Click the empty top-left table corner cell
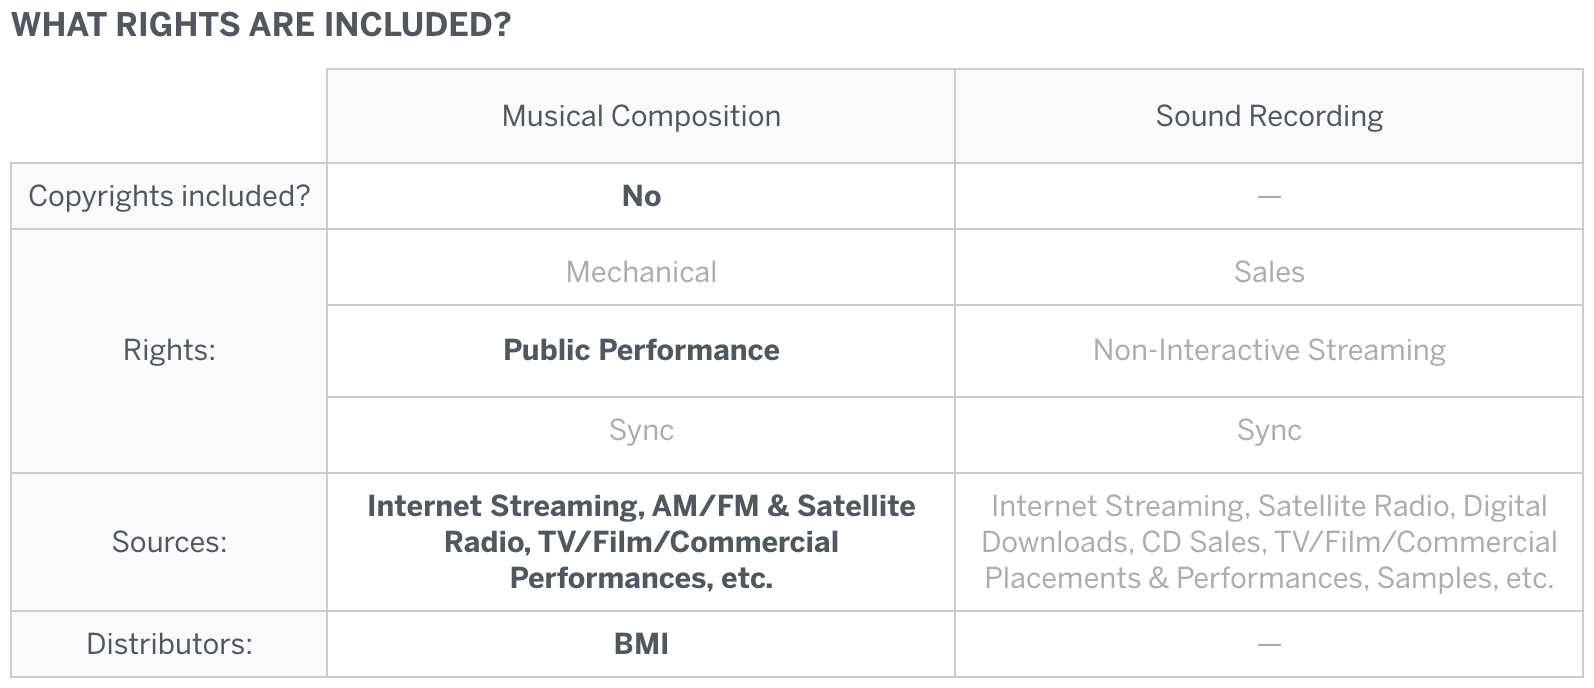Viewport: 1594px width, 688px height. click(x=169, y=116)
